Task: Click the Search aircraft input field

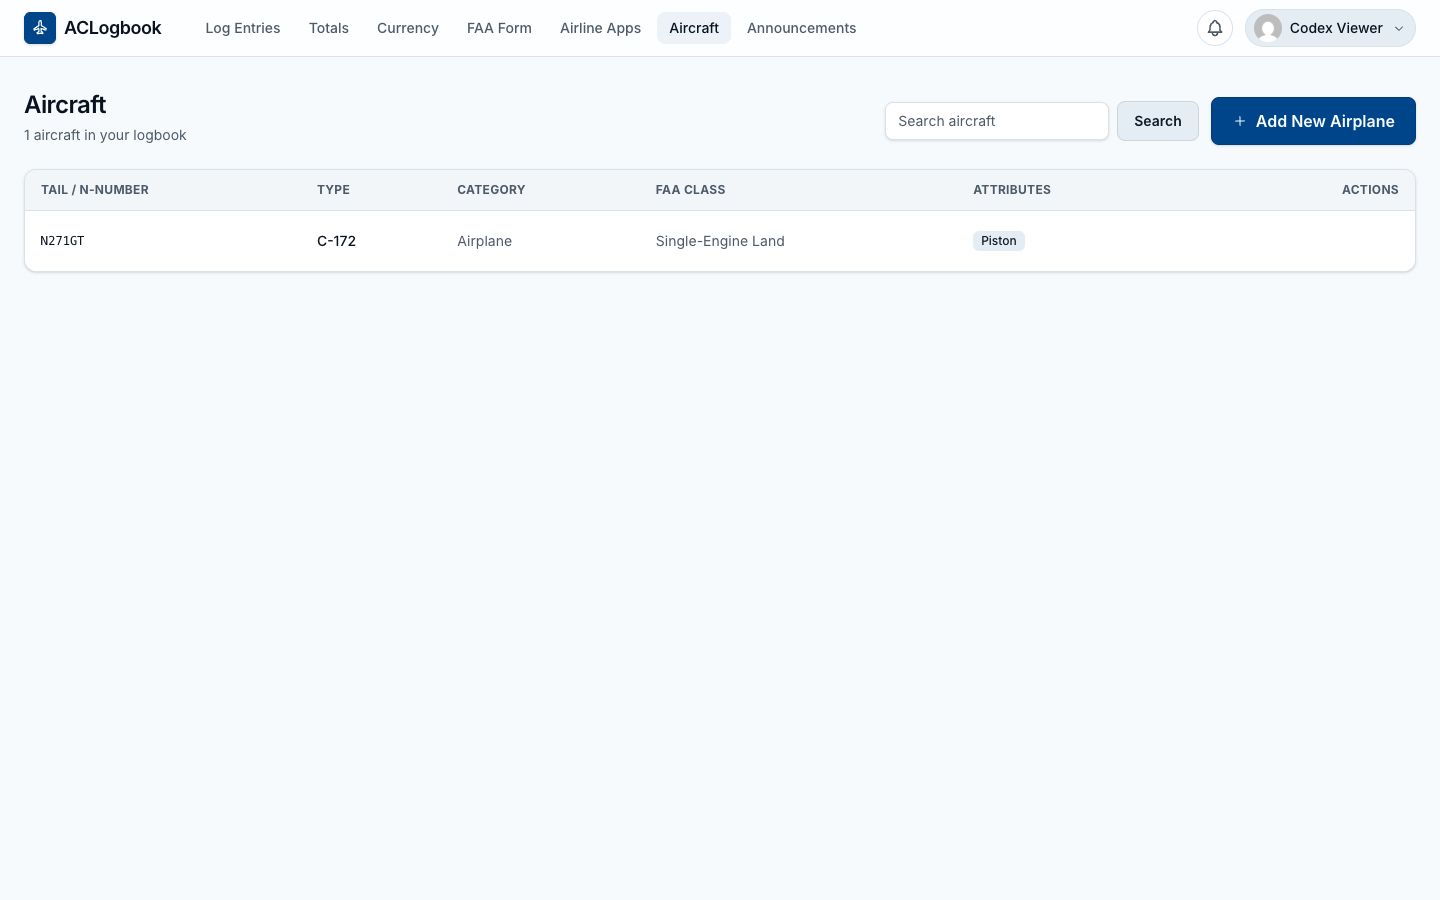Action: 997,121
